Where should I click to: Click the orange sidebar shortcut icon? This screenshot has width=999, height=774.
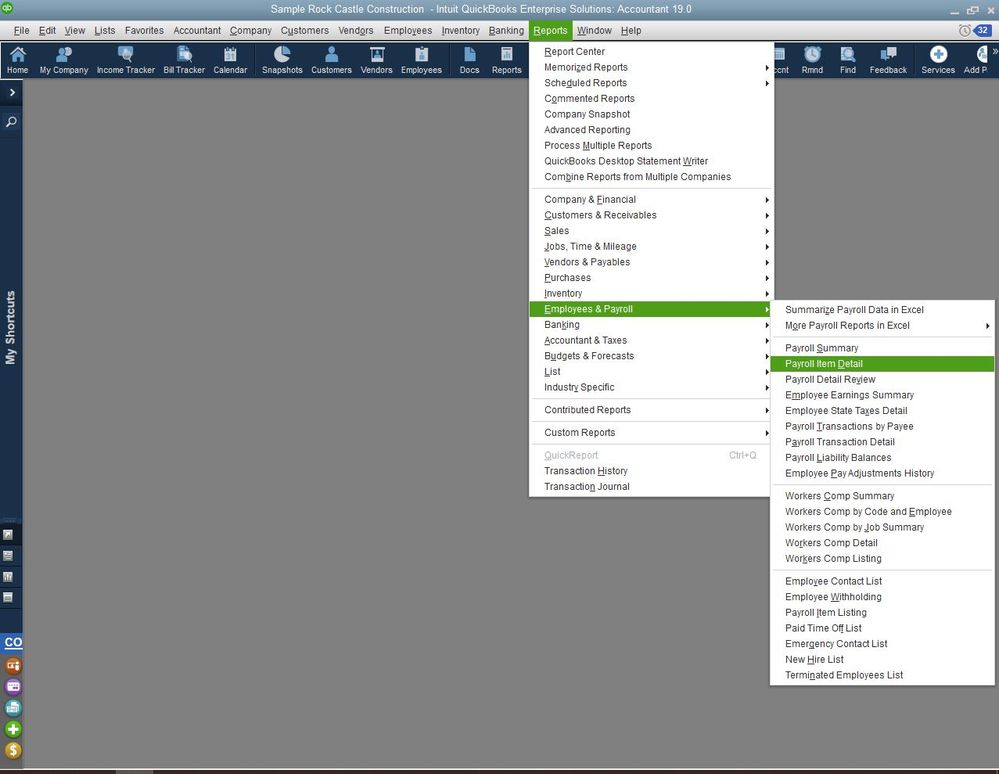(13, 666)
